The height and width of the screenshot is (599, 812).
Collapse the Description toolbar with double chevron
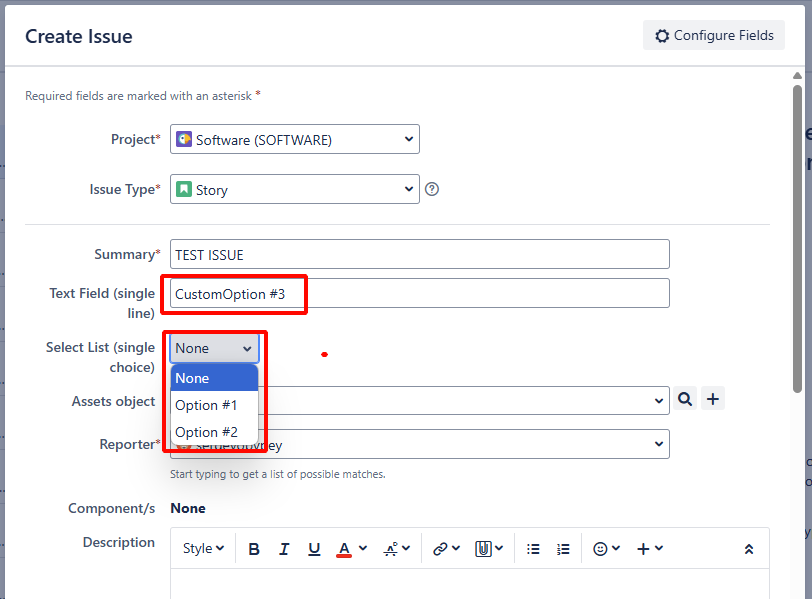(x=749, y=549)
